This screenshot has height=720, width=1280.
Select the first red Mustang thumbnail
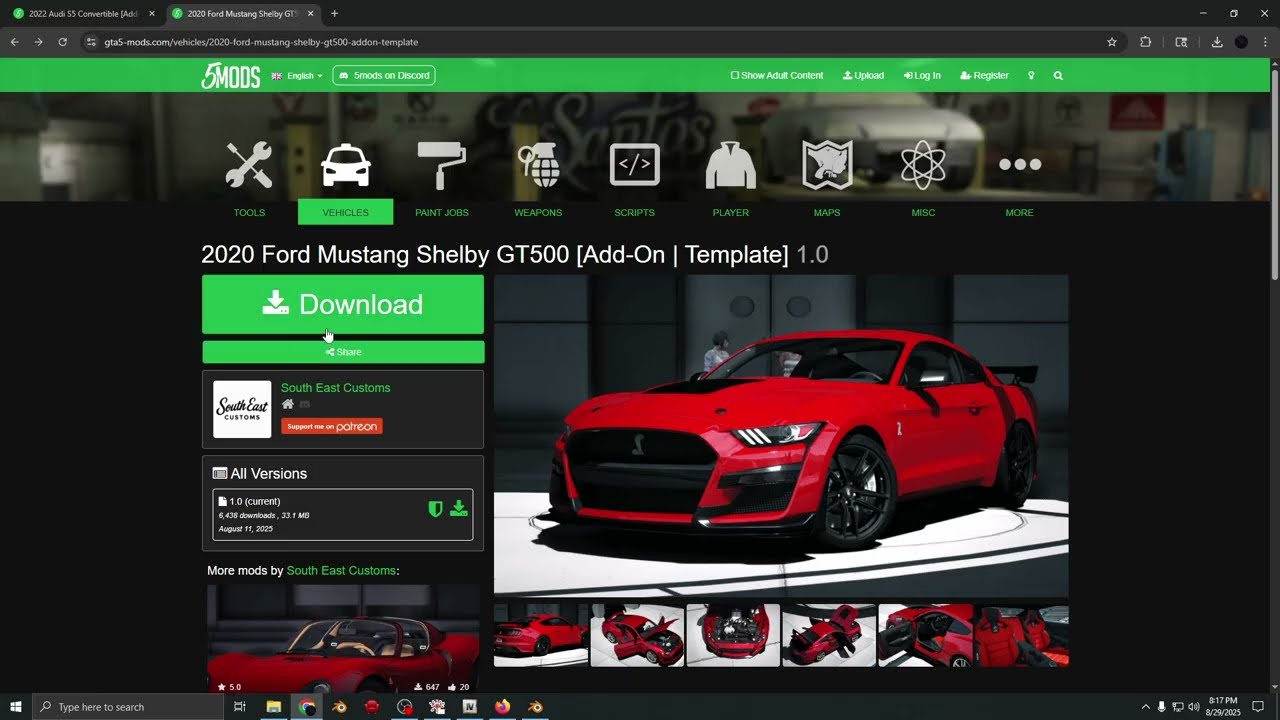pyautogui.click(x=541, y=635)
